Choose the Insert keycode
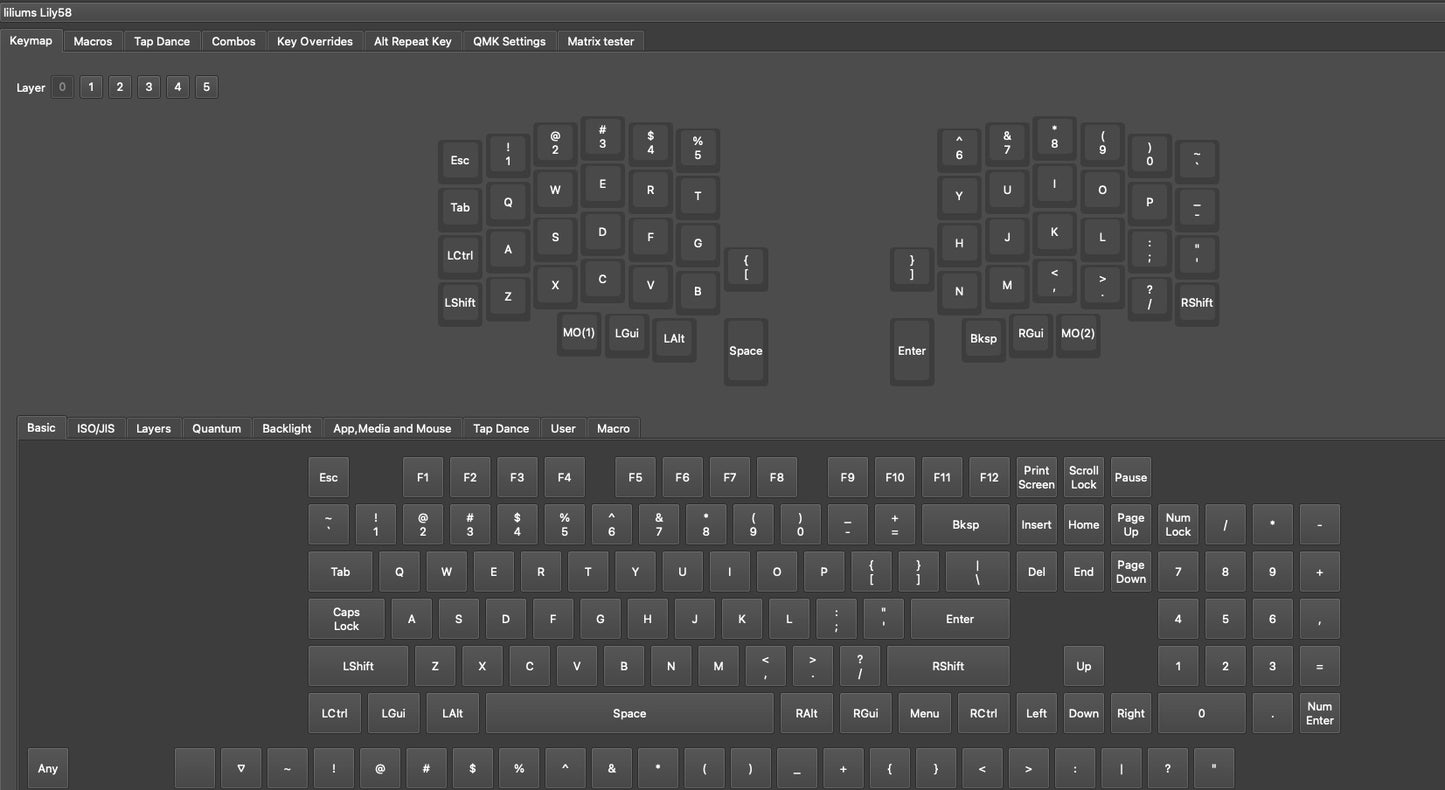 point(1036,524)
